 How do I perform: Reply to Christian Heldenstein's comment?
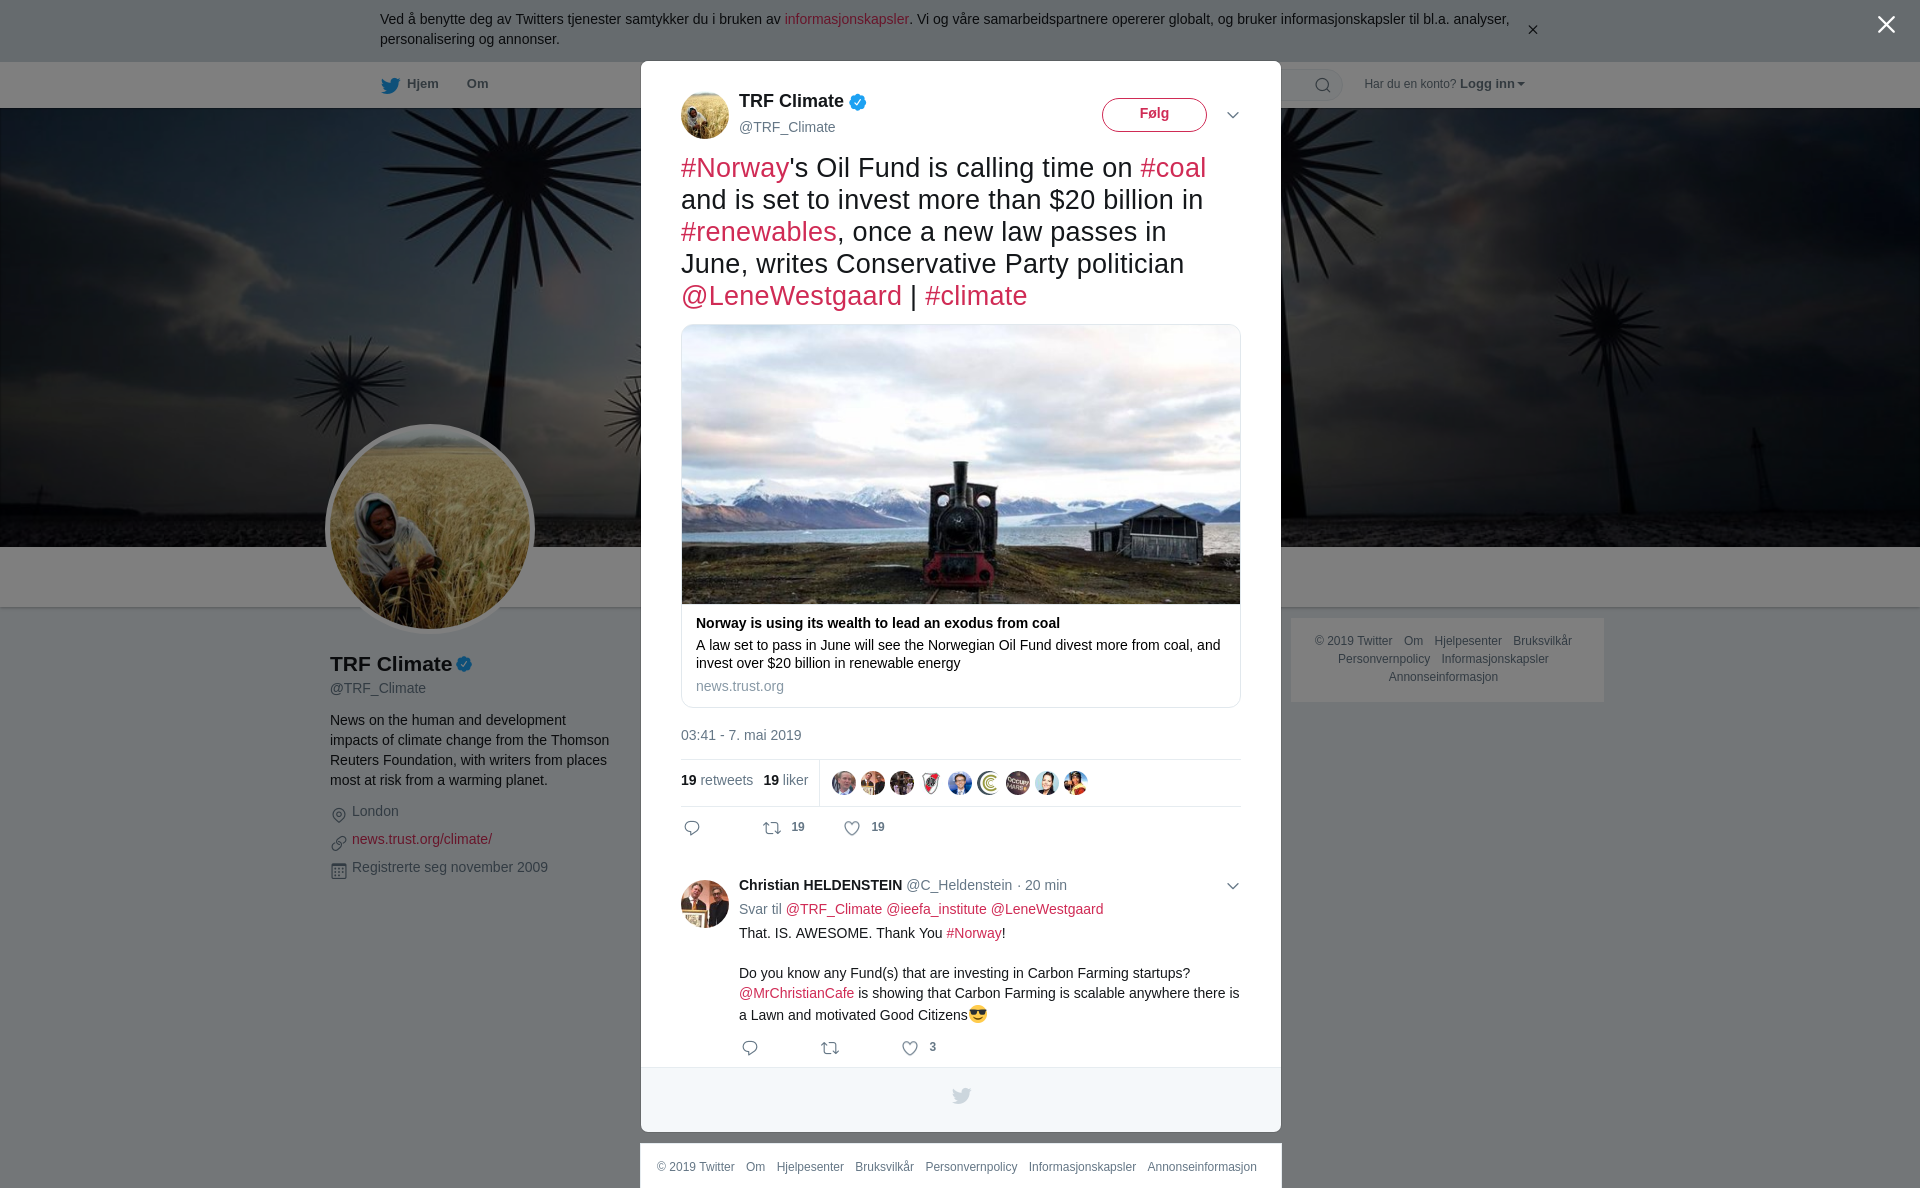(x=750, y=1048)
